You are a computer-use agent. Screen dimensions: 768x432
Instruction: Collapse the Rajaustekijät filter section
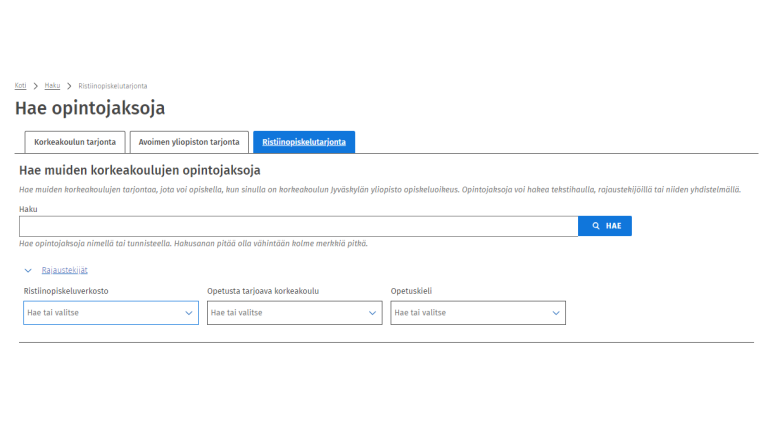(x=64, y=270)
